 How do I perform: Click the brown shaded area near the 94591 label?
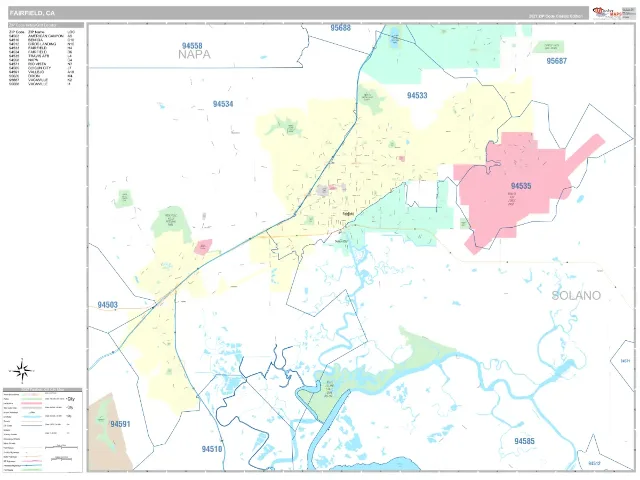click(x=107, y=433)
